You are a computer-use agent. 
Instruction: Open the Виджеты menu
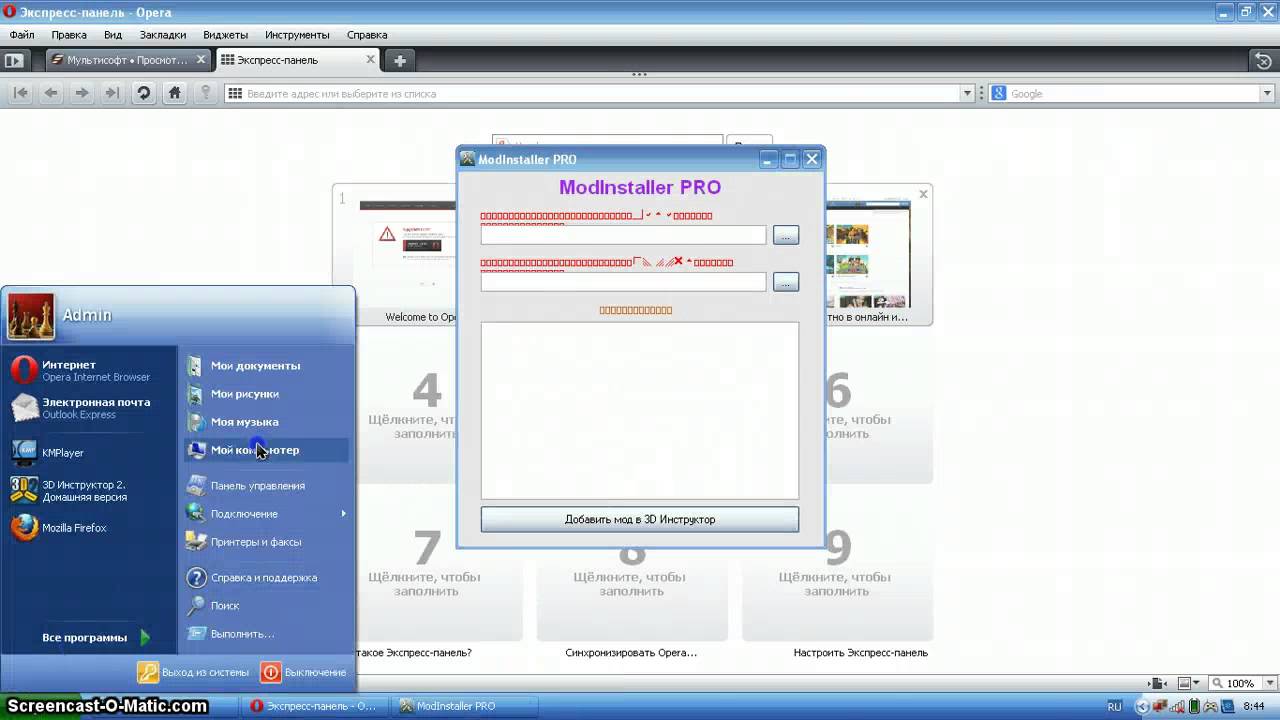tap(225, 35)
